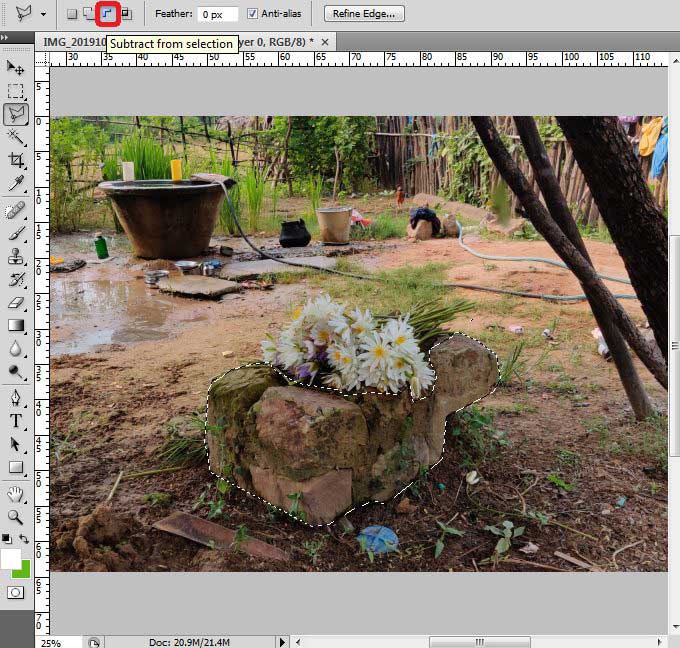Choose Add to selection mode
This screenshot has height=648, width=680.
click(89, 14)
